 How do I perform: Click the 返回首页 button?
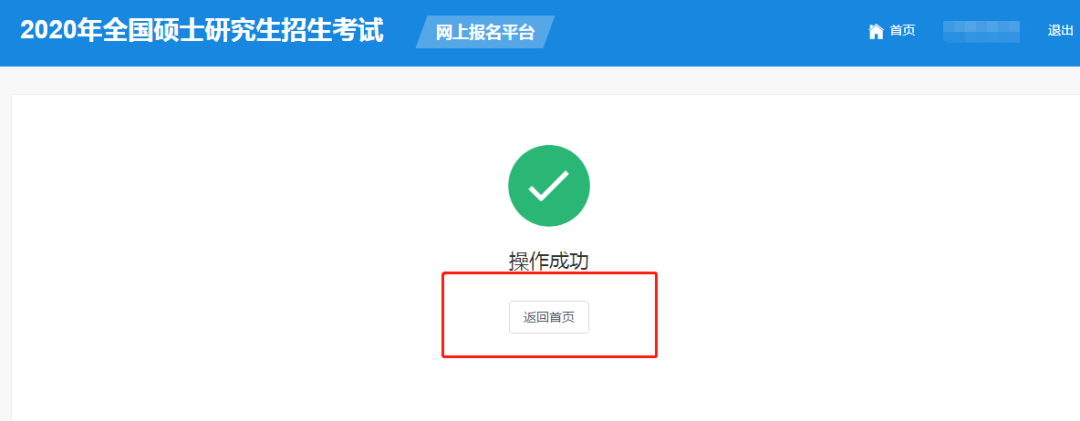pos(549,318)
